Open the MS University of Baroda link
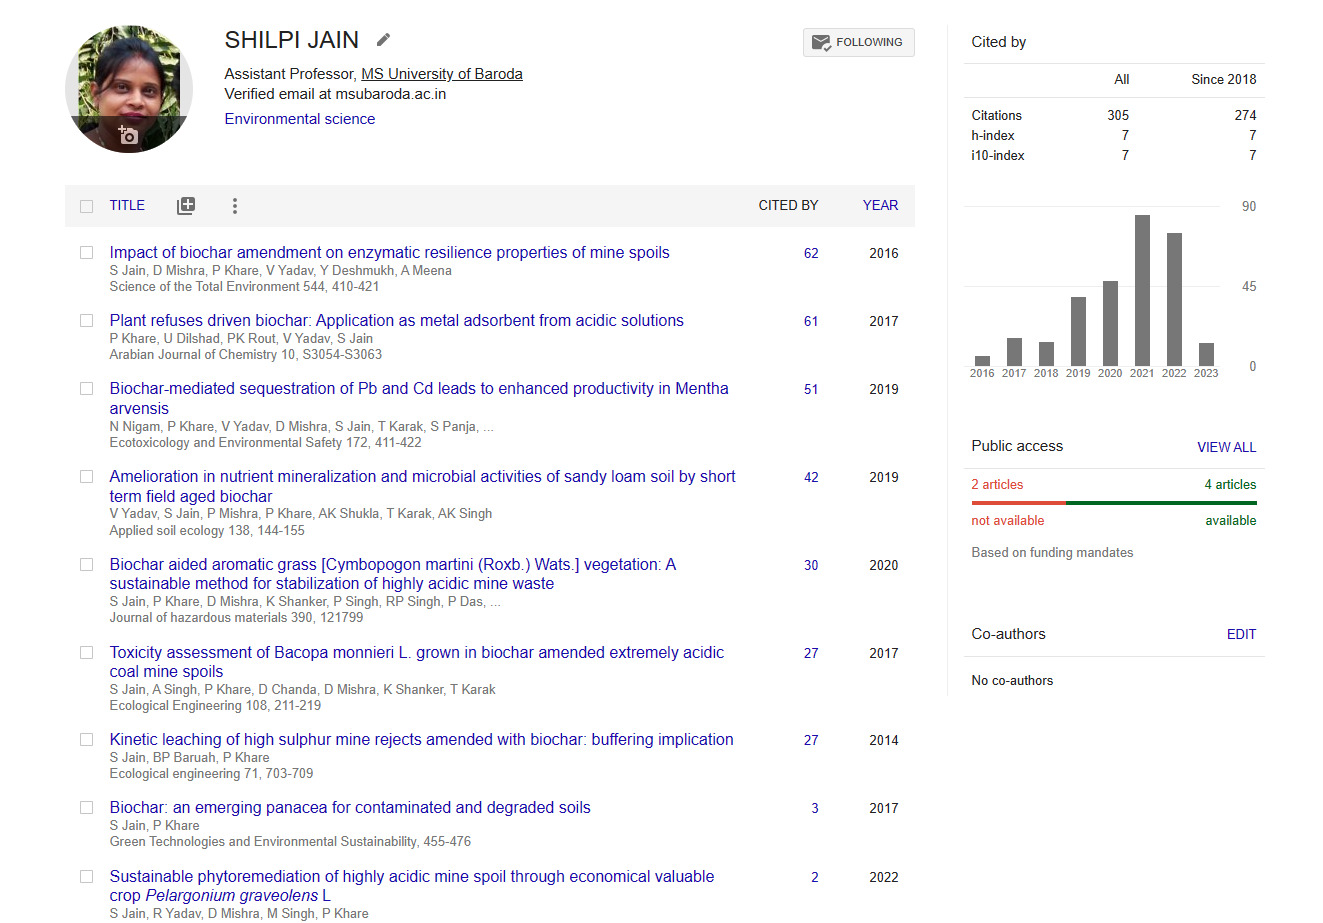1323x923 pixels. tap(441, 74)
